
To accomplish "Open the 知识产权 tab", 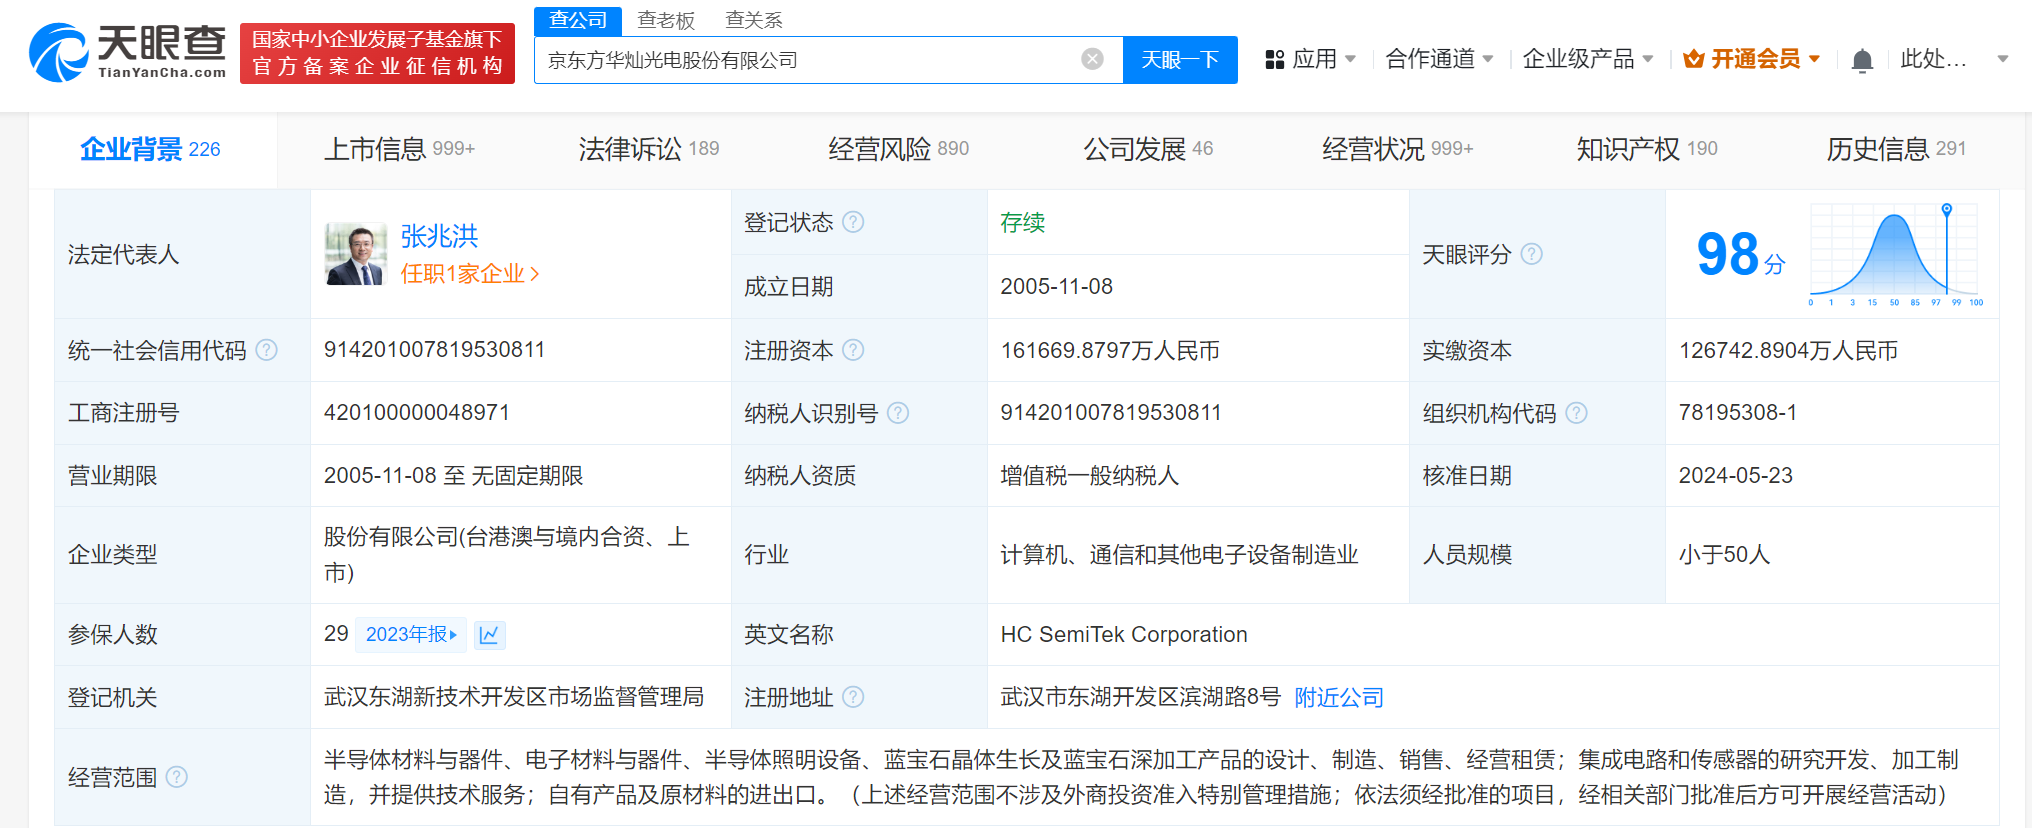I will (x=1646, y=149).
